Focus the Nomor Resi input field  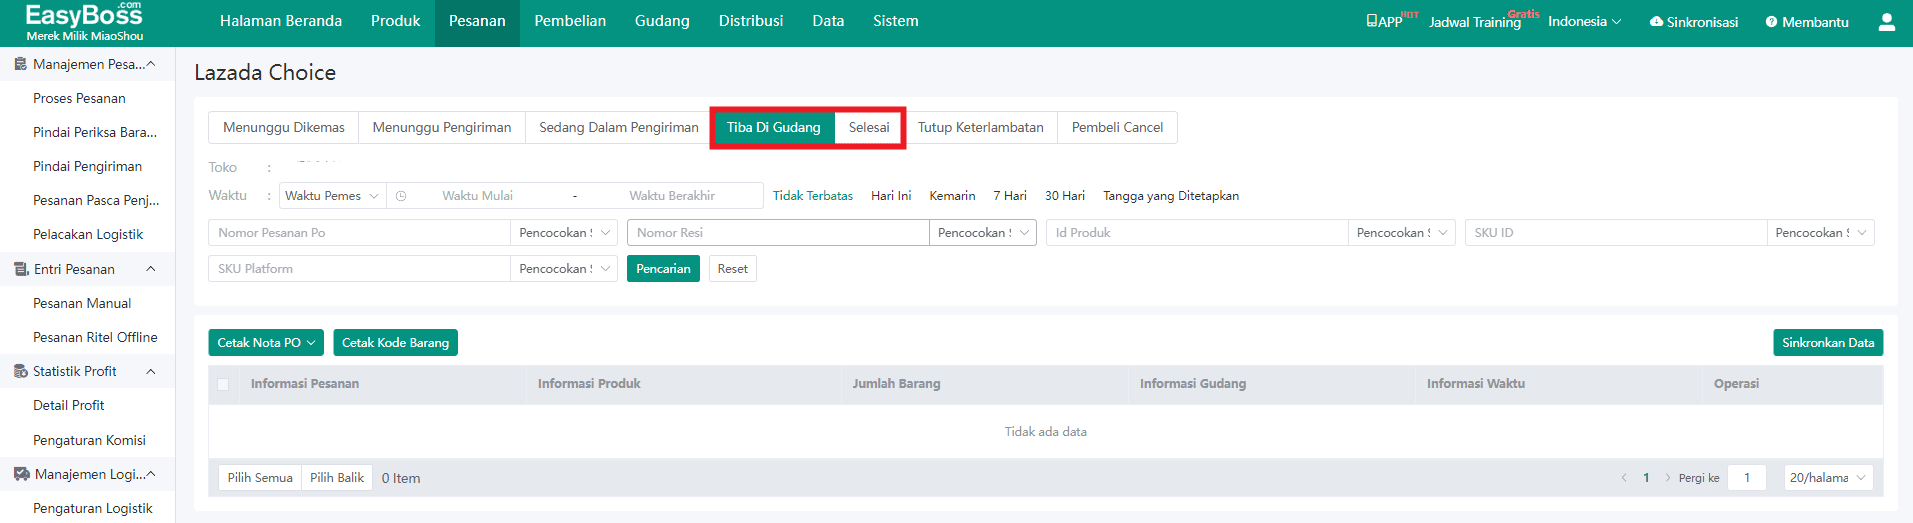coord(779,233)
